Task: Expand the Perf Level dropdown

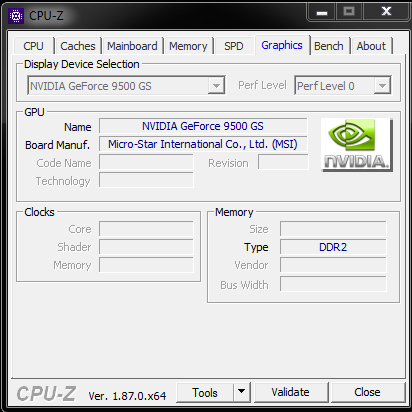Action: 382,86
